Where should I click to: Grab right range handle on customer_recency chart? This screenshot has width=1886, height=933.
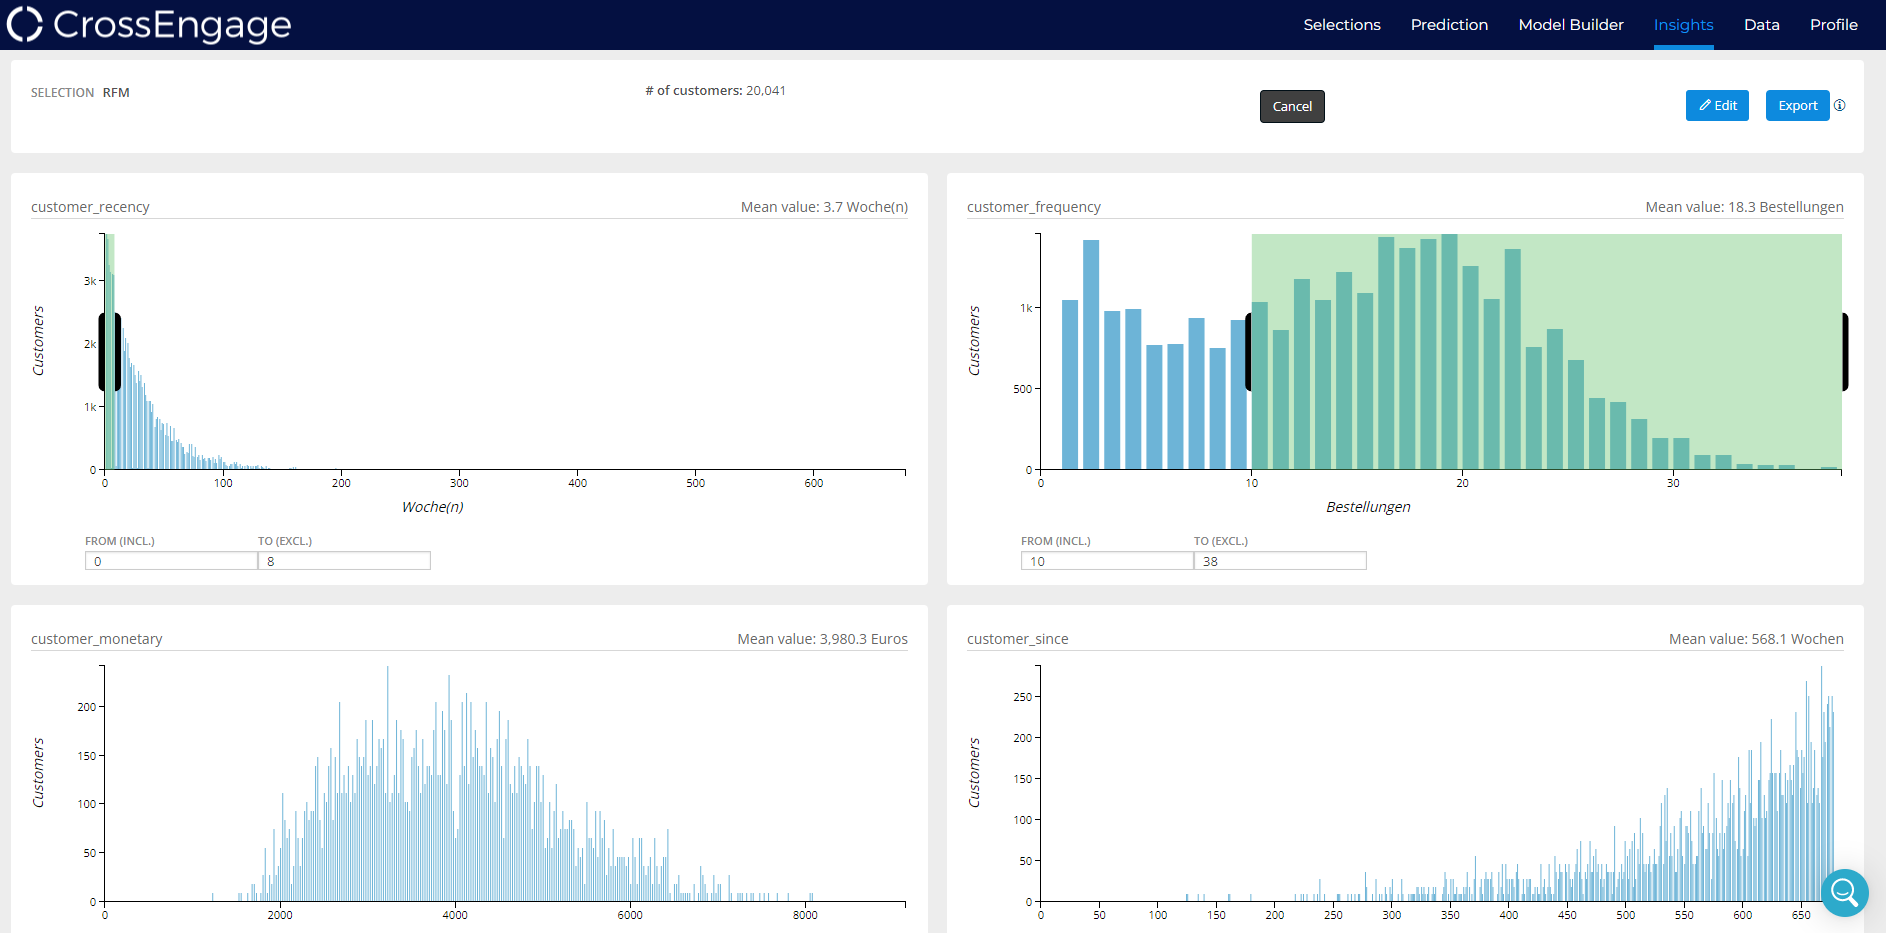coord(117,352)
